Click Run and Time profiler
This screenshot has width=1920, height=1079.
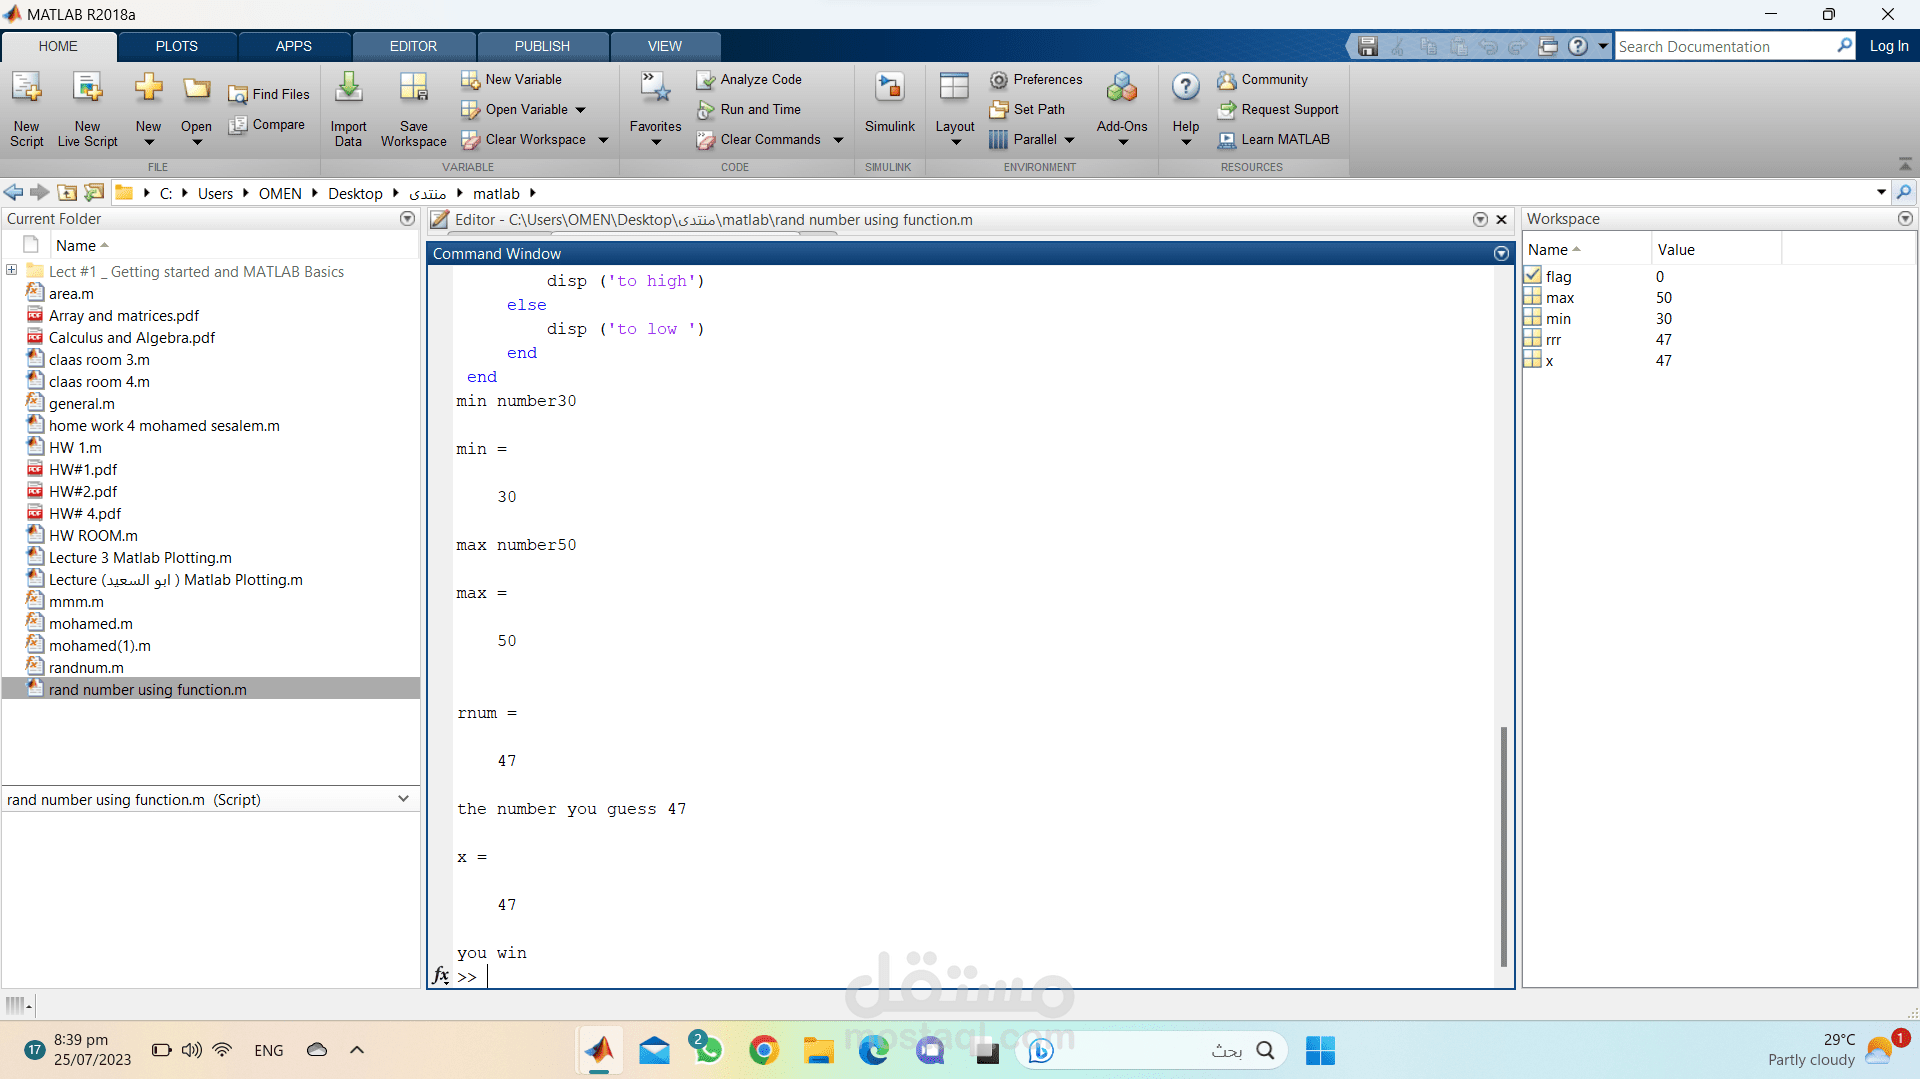click(x=749, y=109)
